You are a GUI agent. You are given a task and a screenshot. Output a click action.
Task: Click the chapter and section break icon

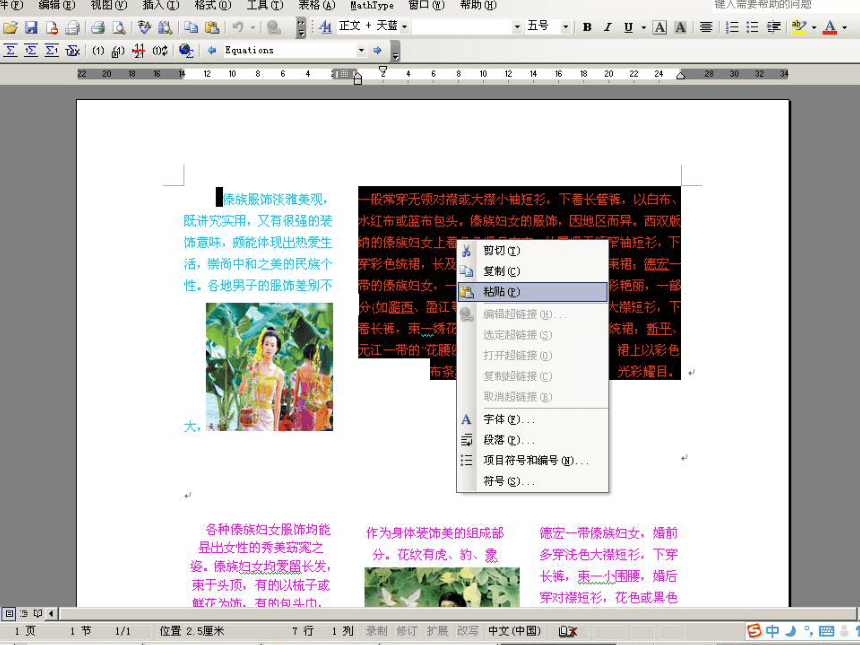(139, 50)
